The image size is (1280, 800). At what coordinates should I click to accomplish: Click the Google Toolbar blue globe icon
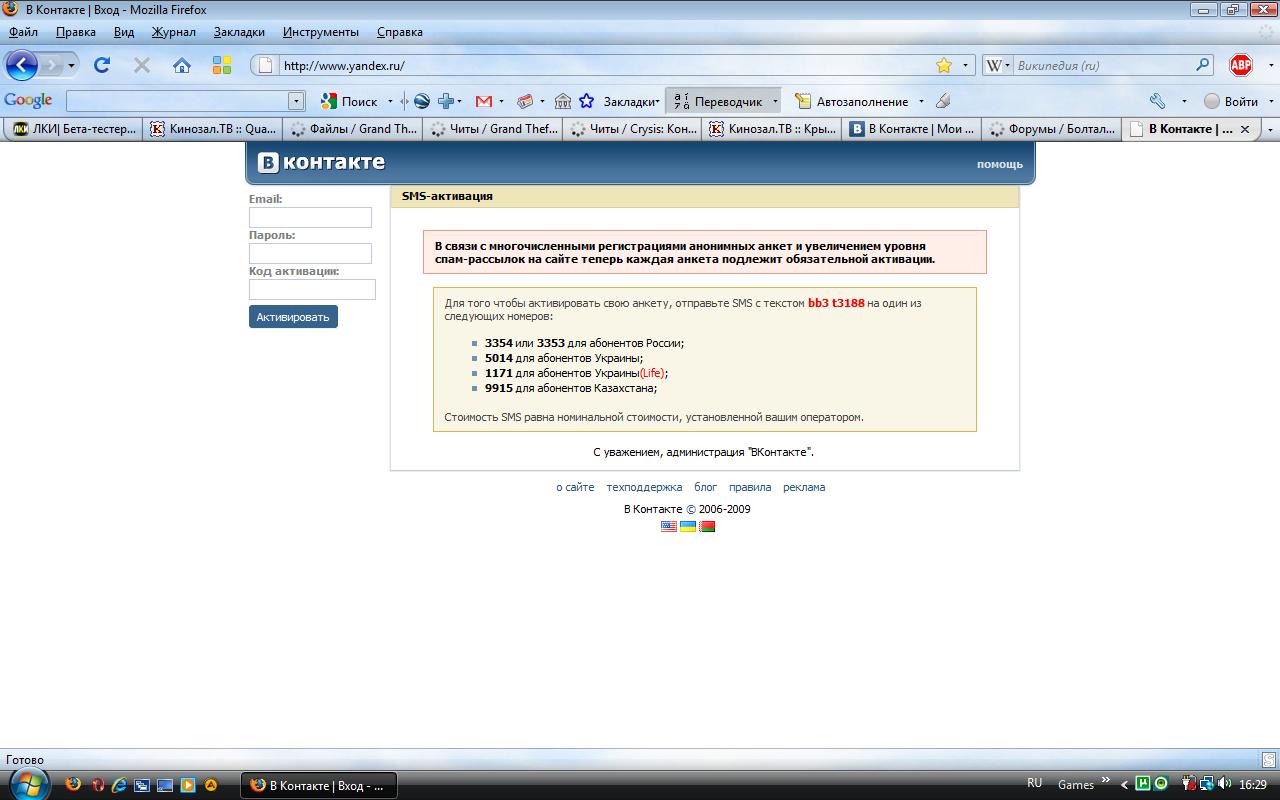[x=422, y=101]
